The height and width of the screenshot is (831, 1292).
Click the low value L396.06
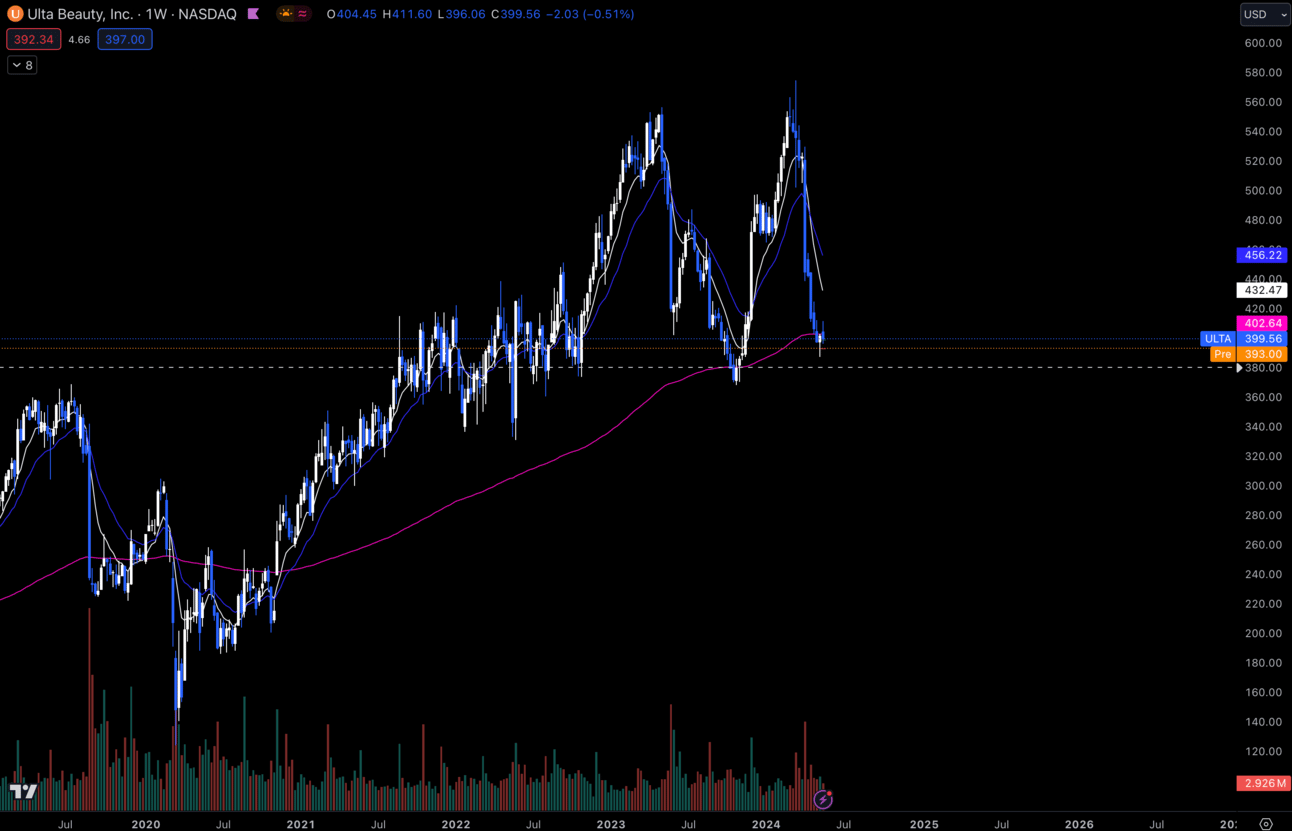[x=461, y=14]
